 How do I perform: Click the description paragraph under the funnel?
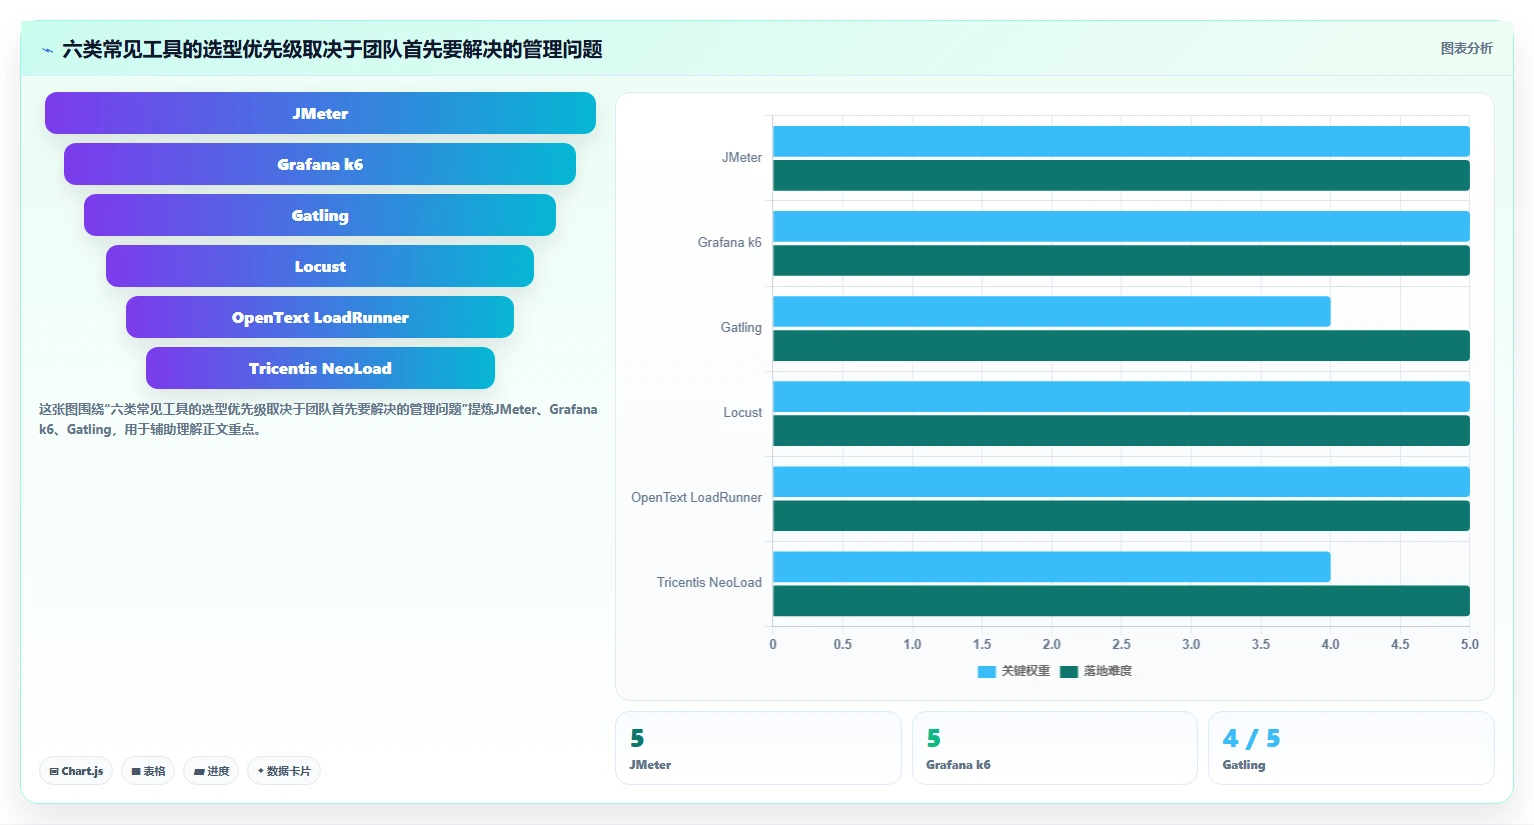click(x=318, y=419)
